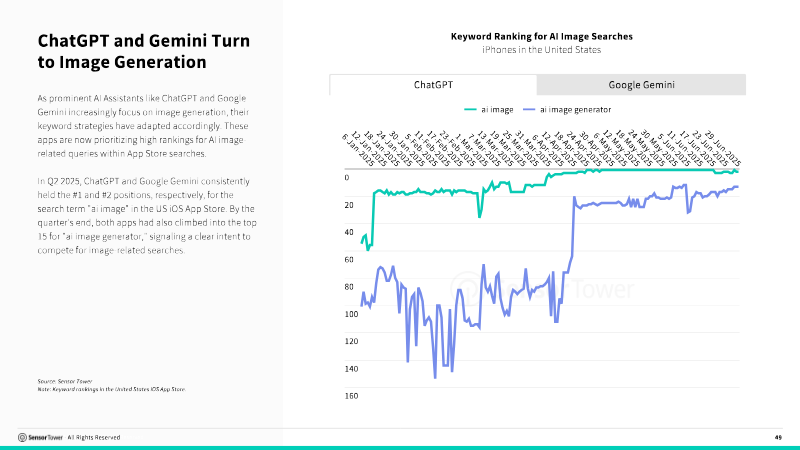This screenshot has width=800, height=450.
Task: Toggle the 'ai image' legend entry
Action: 489,110
